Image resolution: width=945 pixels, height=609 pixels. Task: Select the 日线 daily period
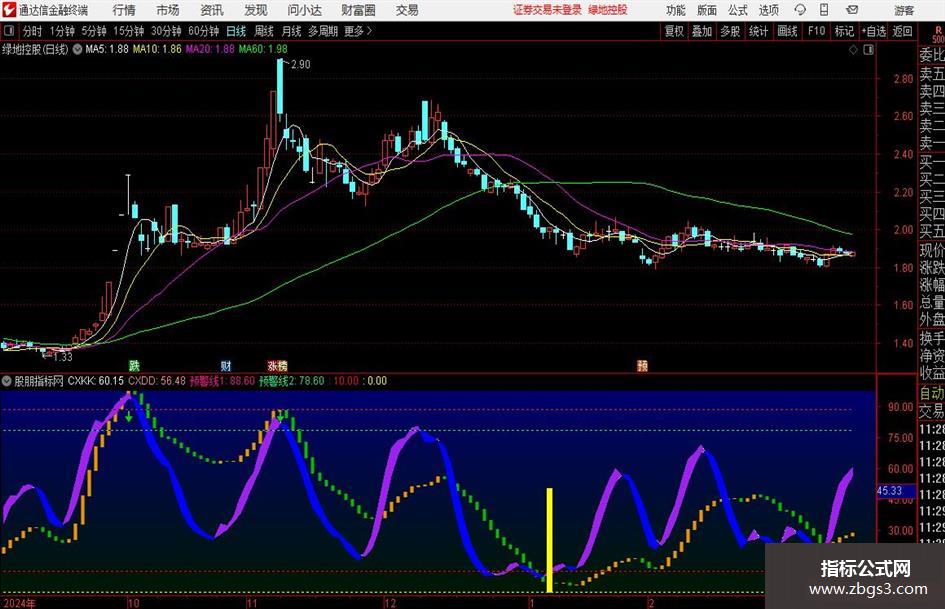tap(236, 31)
